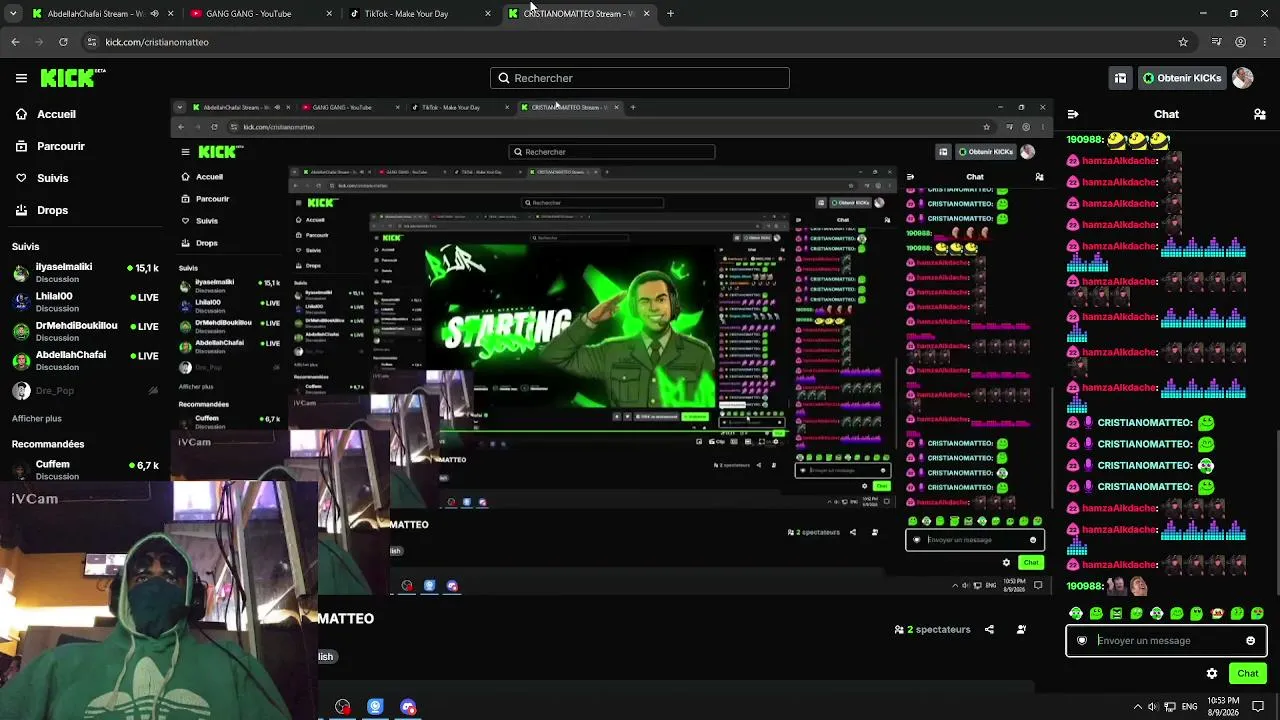
Task: Collapse the chat panel with arrow icon
Action: pyautogui.click(x=1073, y=114)
